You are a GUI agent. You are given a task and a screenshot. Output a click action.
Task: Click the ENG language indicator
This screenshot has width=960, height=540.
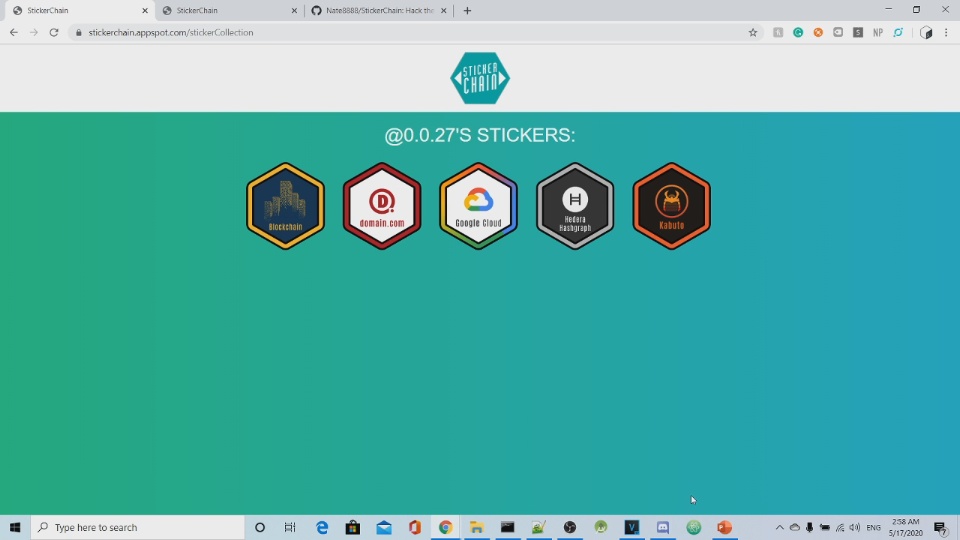(874, 527)
